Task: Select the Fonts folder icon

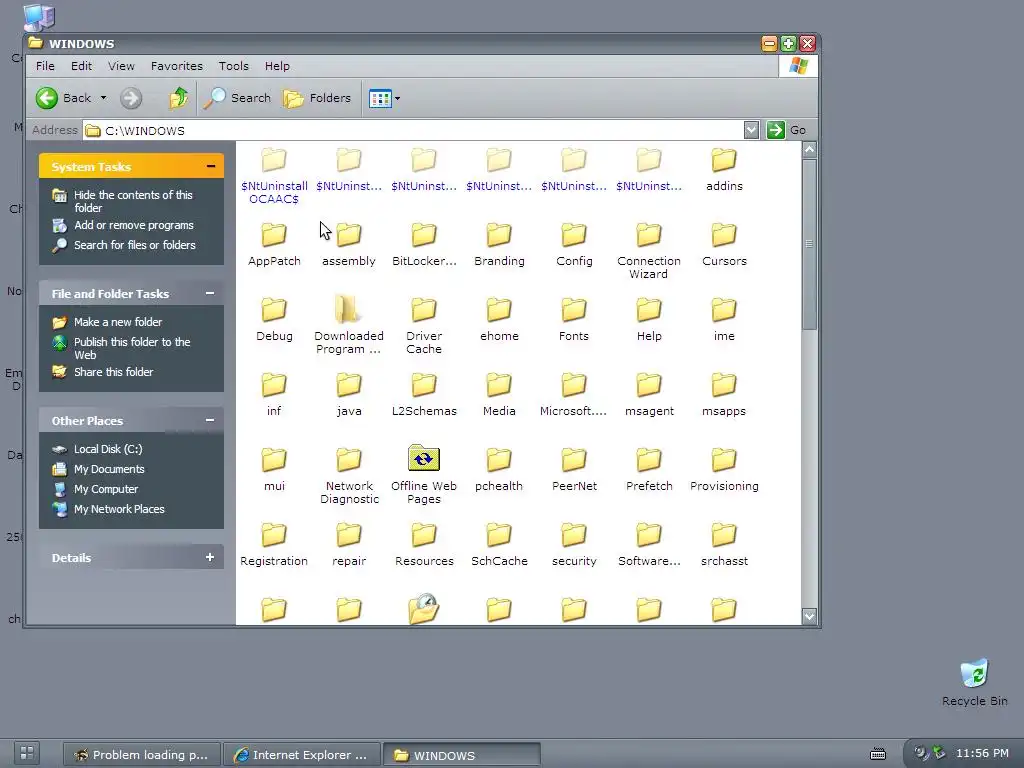Action: tap(573, 310)
